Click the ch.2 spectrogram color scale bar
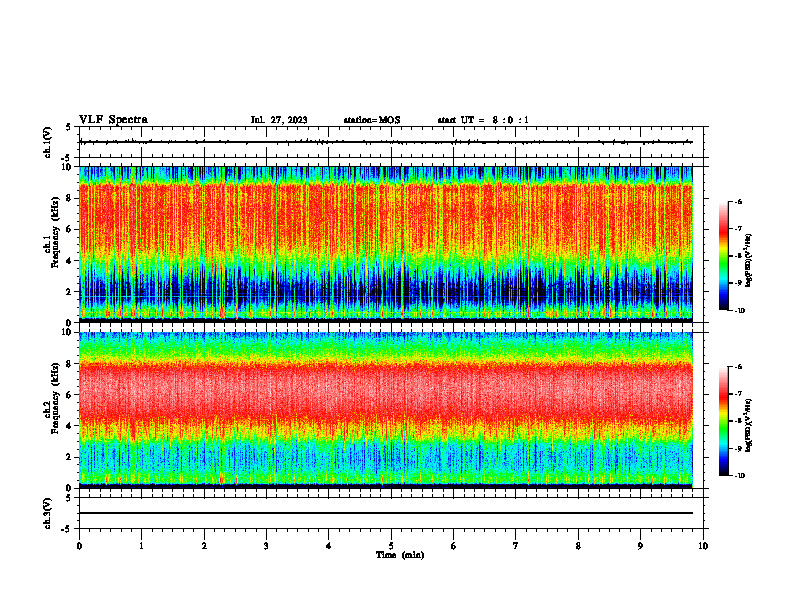This screenshot has height=612, width=792. [x=724, y=421]
